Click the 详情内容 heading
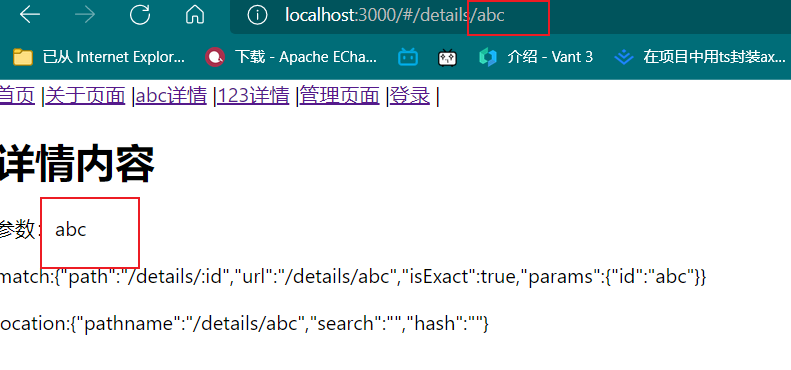791x370 pixels. coord(77,163)
